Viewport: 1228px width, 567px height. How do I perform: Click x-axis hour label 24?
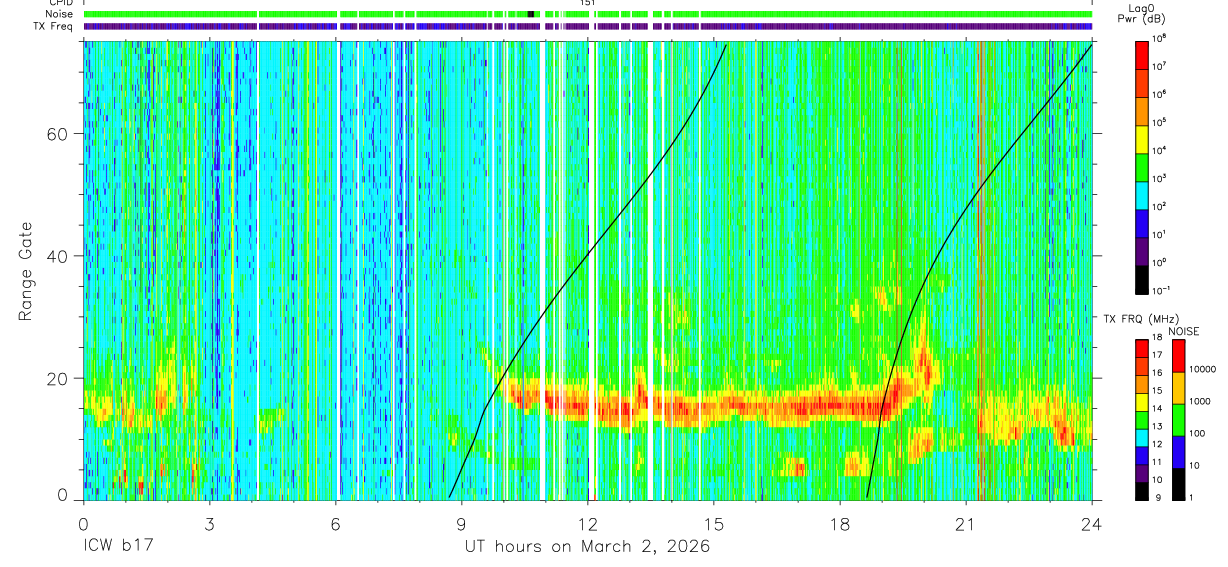tap(1091, 523)
